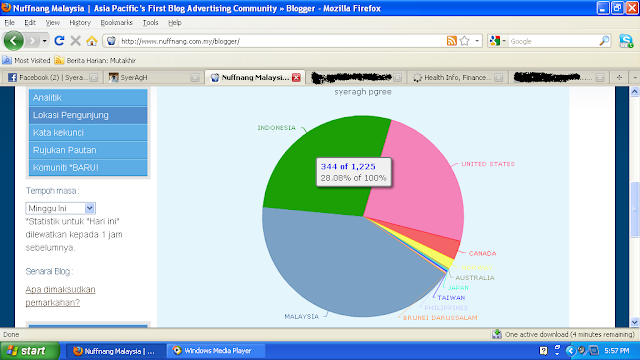Open the View menu

(52, 22)
